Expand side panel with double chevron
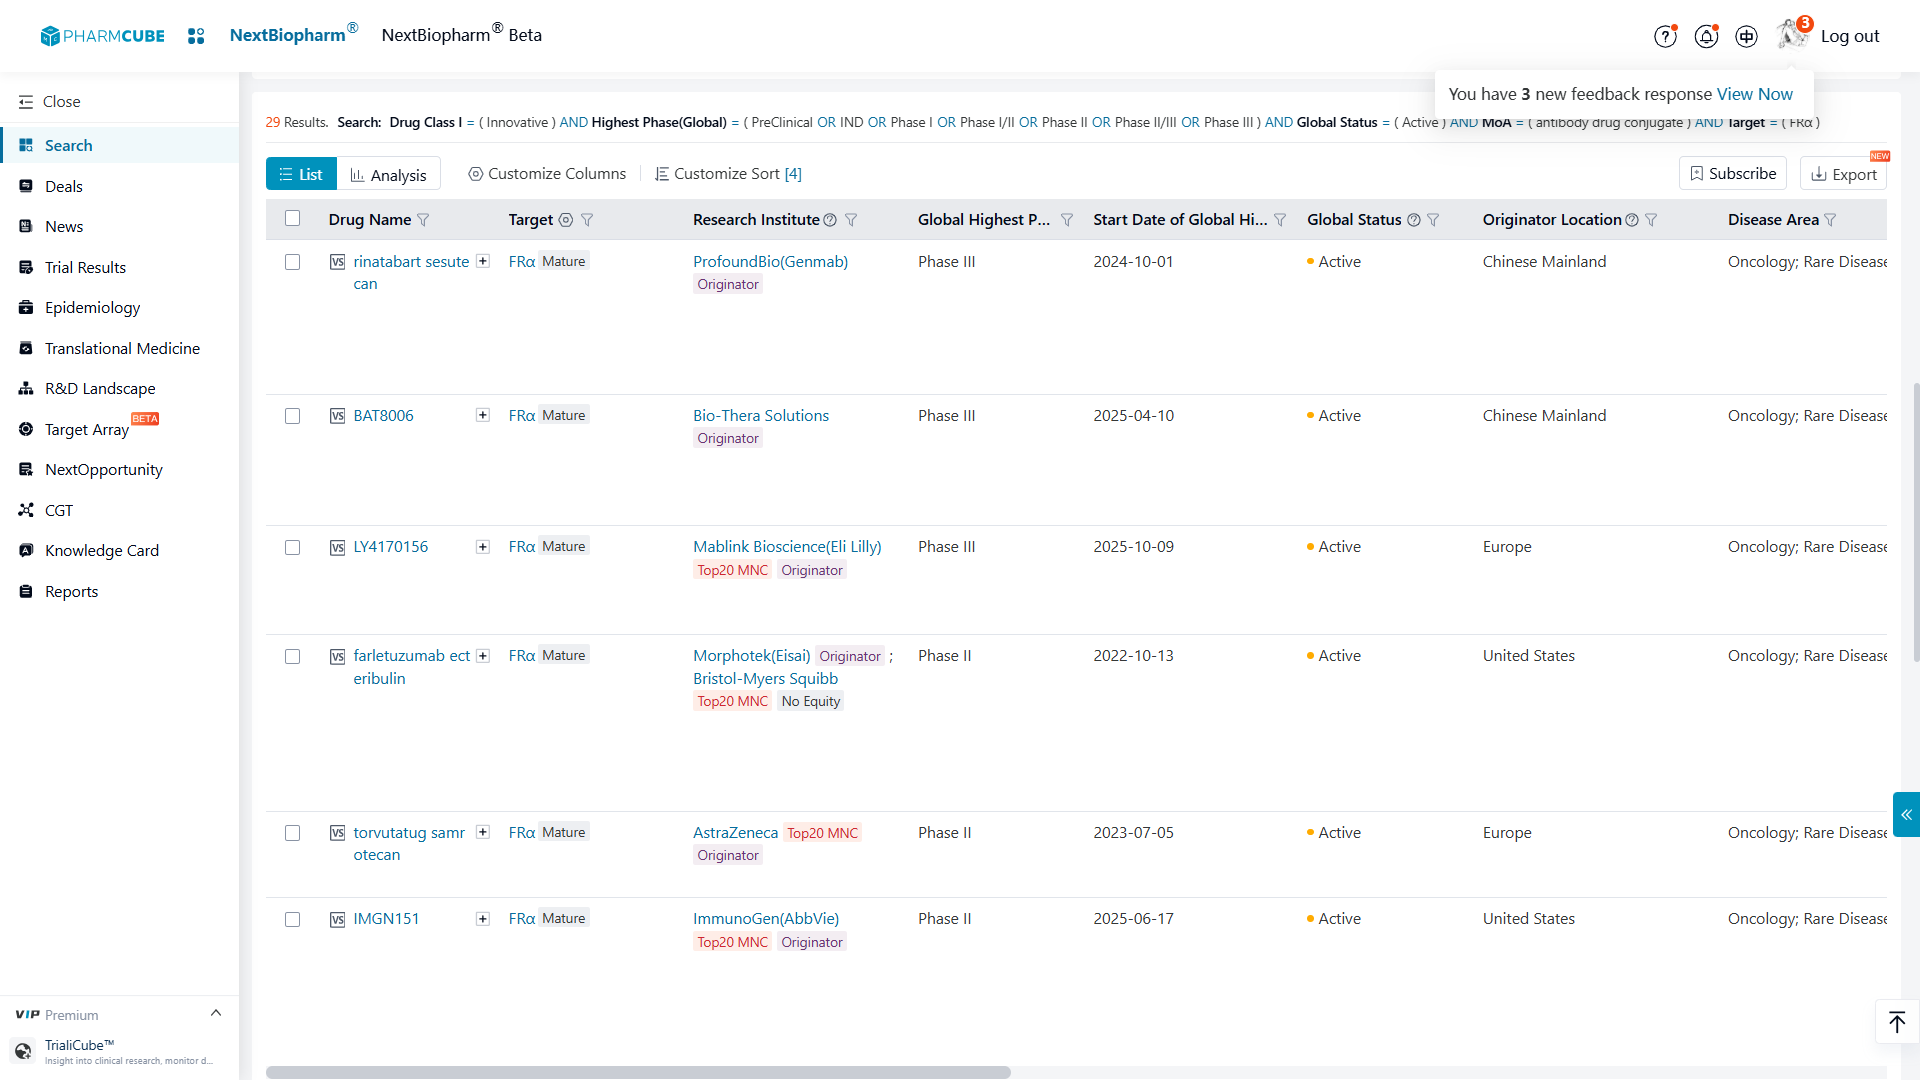Image resolution: width=1920 pixels, height=1080 pixels. pos(1906,814)
